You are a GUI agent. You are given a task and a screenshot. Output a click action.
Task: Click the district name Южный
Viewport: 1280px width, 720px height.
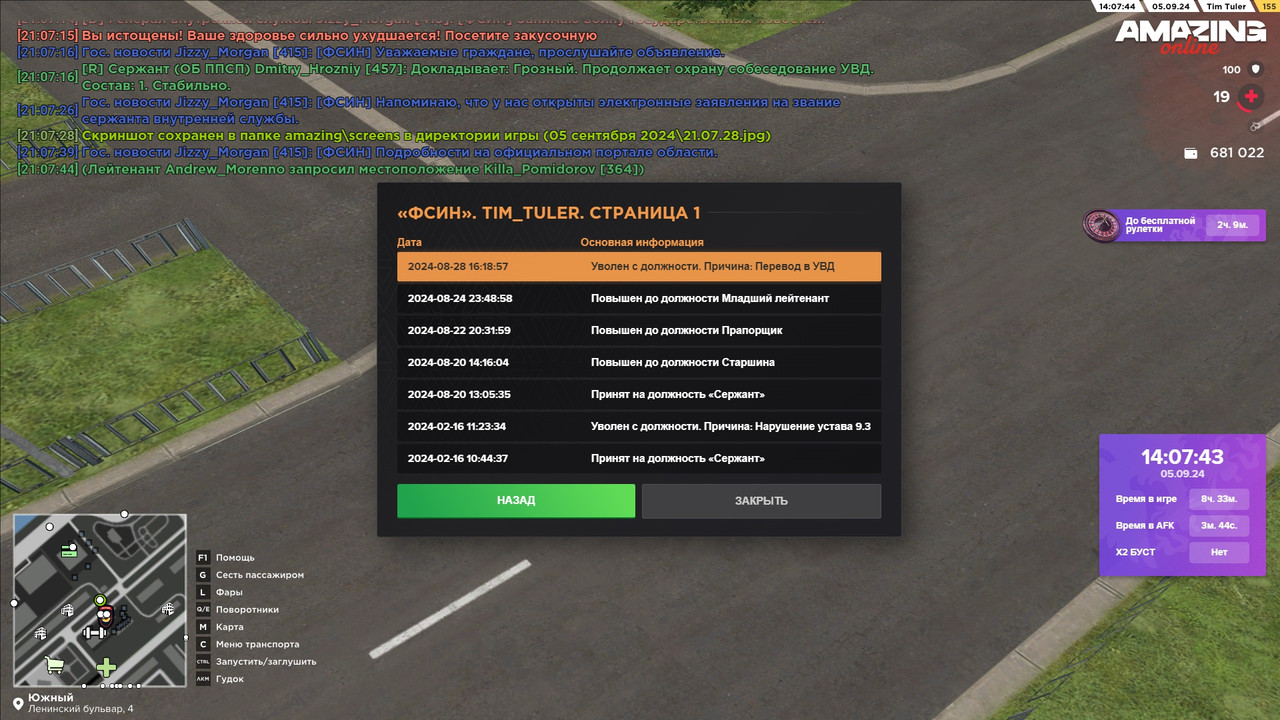[x=50, y=697]
